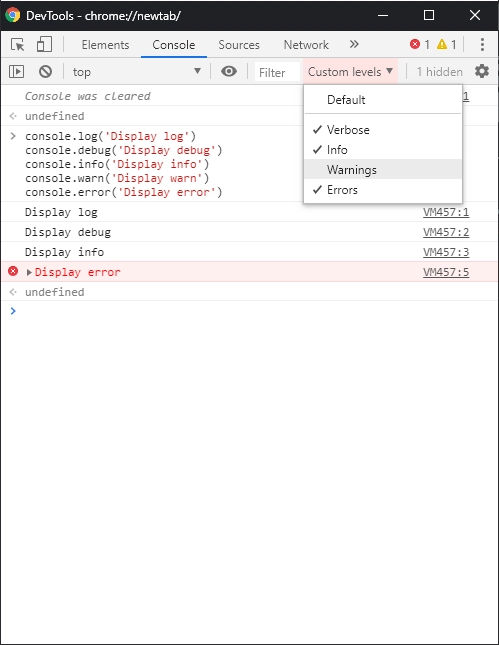Expand the Display error stack trace
The height and width of the screenshot is (645, 499).
pyautogui.click(x=29, y=272)
